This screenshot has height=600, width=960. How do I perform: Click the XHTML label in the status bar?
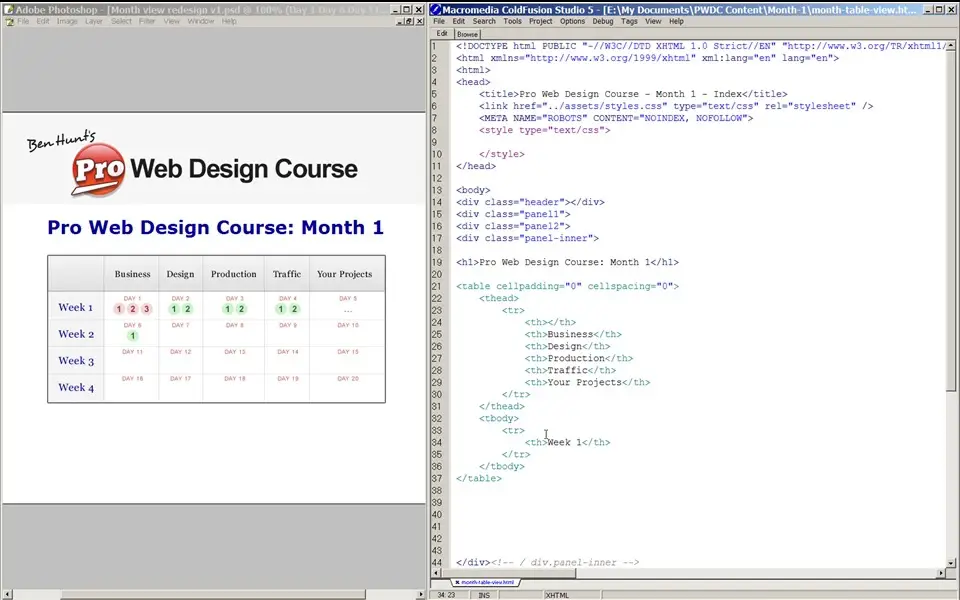[x=557, y=595]
